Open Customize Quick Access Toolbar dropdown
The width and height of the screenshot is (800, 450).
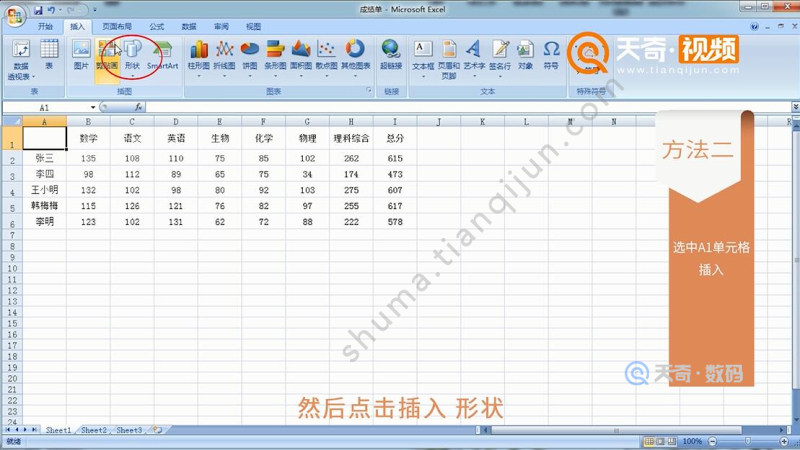click(x=95, y=10)
